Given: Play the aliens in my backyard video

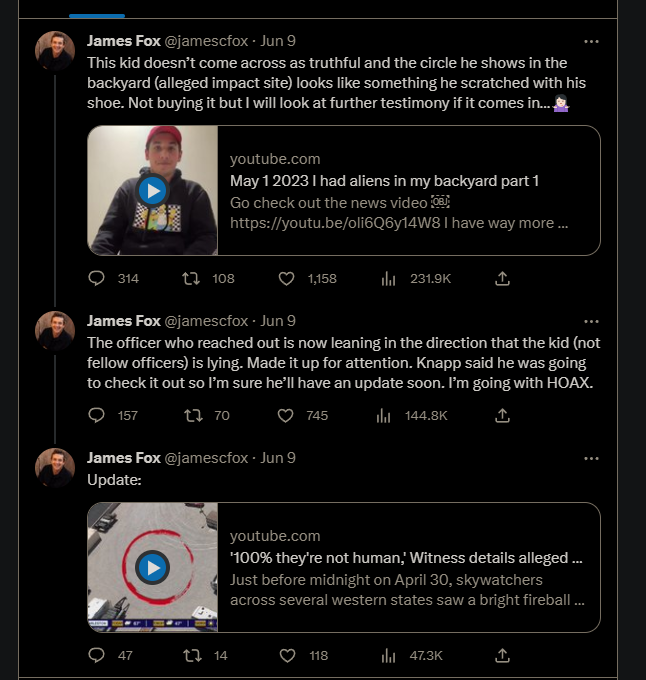Looking at the screenshot, I should coord(152,190).
